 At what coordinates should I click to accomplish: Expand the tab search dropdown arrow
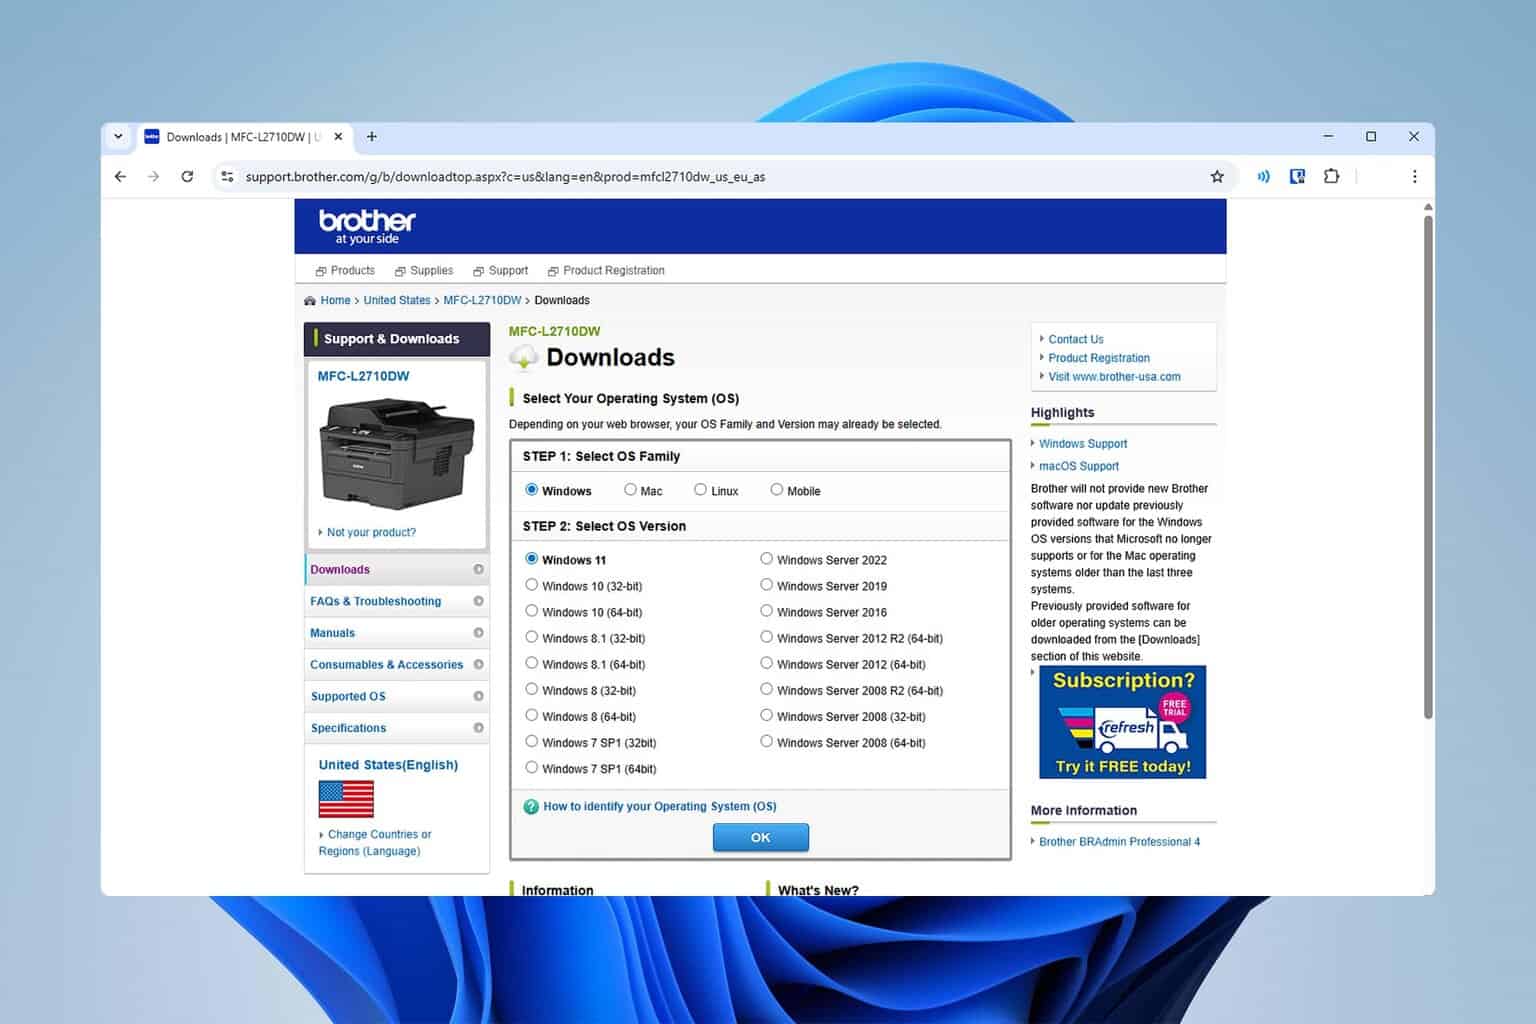(118, 137)
